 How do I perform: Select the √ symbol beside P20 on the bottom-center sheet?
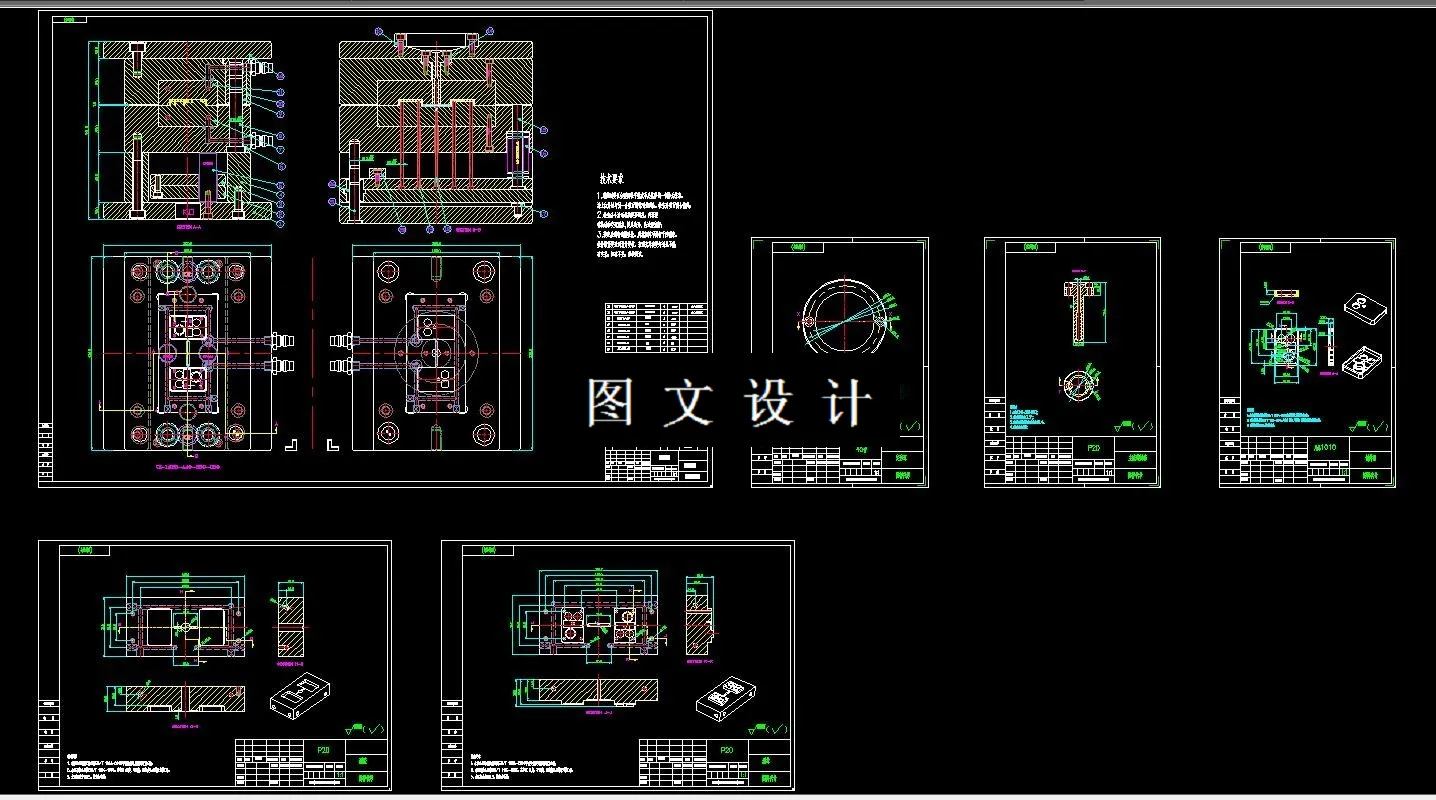(x=776, y=730)
